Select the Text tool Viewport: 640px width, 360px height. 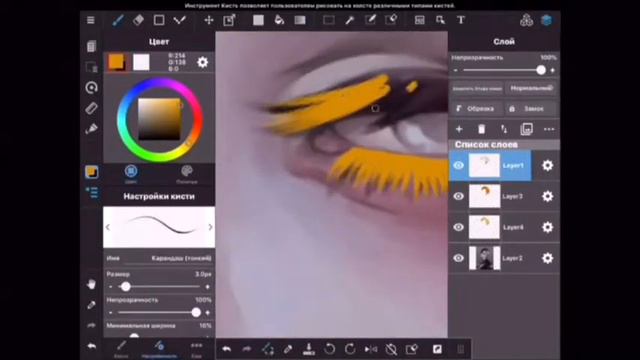461,20
